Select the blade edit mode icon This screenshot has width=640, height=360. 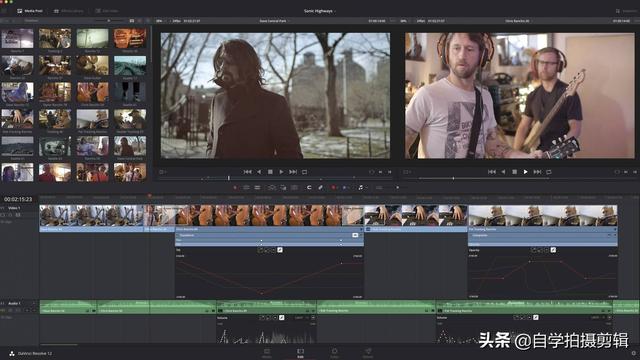pyautogui.click(x=257, y=187)
